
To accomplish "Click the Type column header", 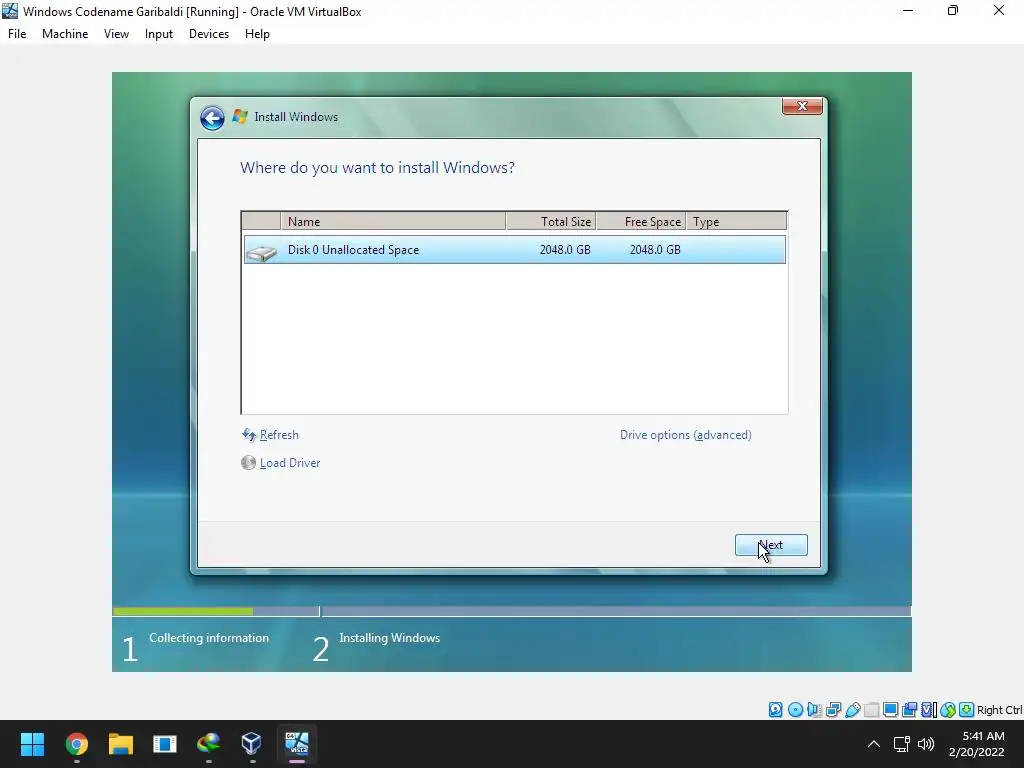I will click(x=737, y=222).
